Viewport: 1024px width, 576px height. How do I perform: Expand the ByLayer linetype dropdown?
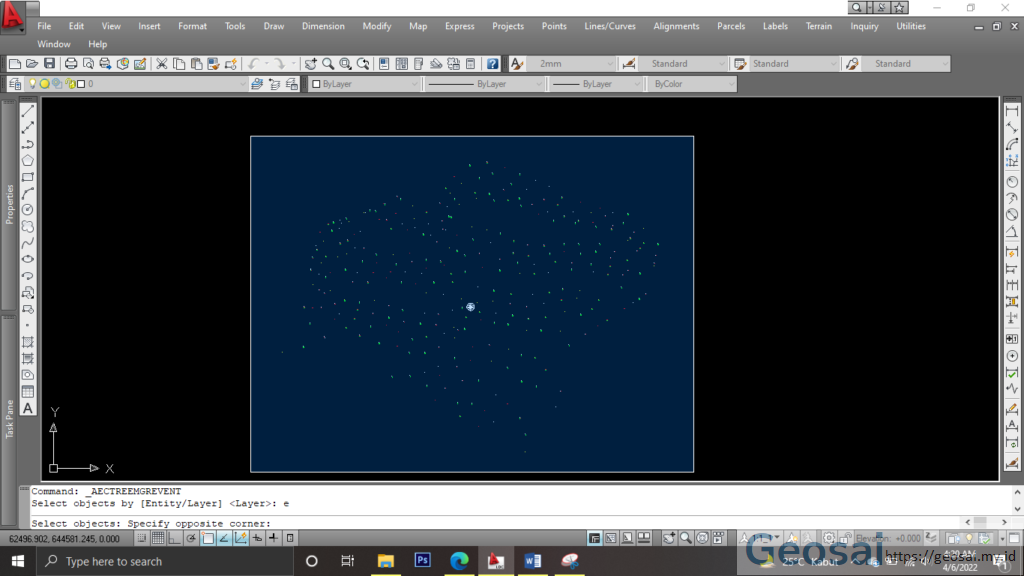point(538,84)
